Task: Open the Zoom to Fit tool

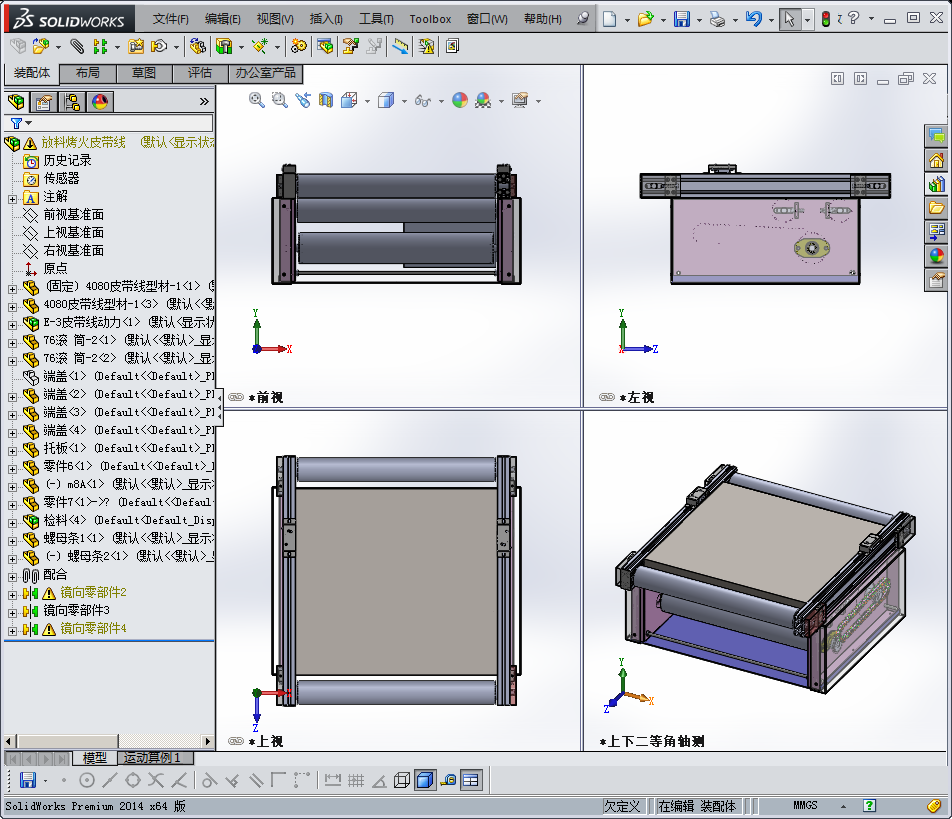Action: coord(257,100)
